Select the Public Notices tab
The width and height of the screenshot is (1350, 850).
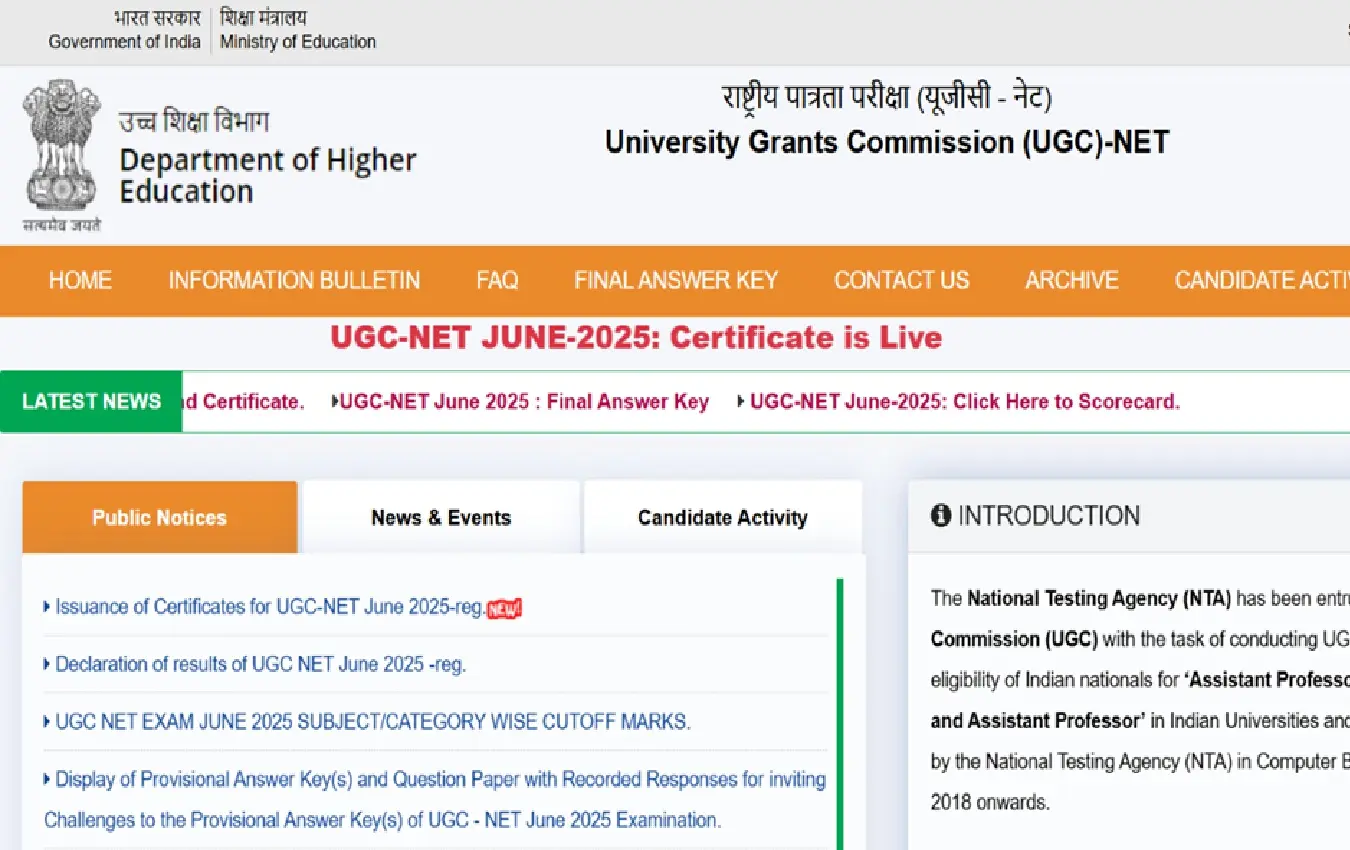[x=158, y=517]
